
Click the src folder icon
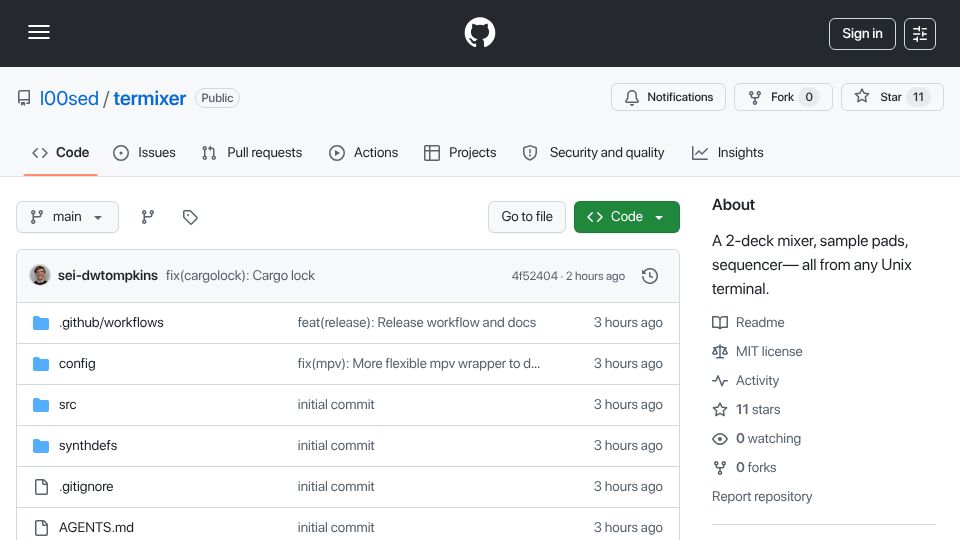(x=41, y=405)
